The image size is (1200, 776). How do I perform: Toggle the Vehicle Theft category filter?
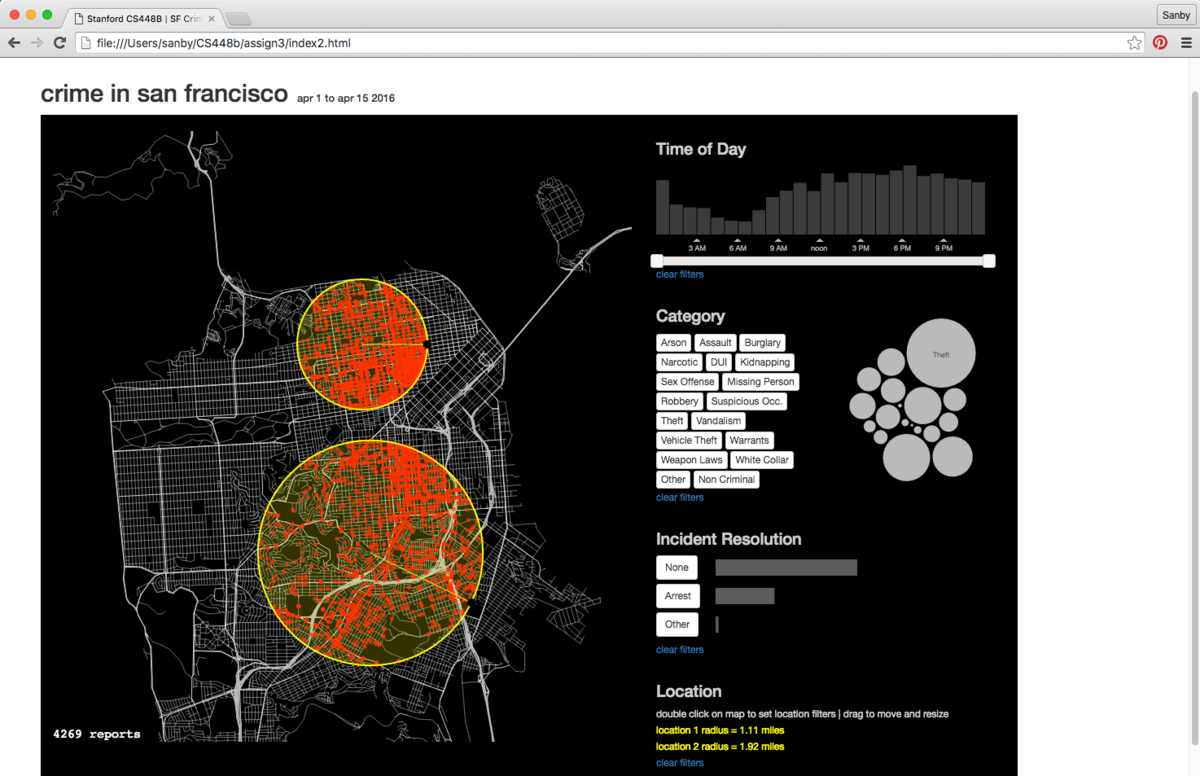coord(689,440)
